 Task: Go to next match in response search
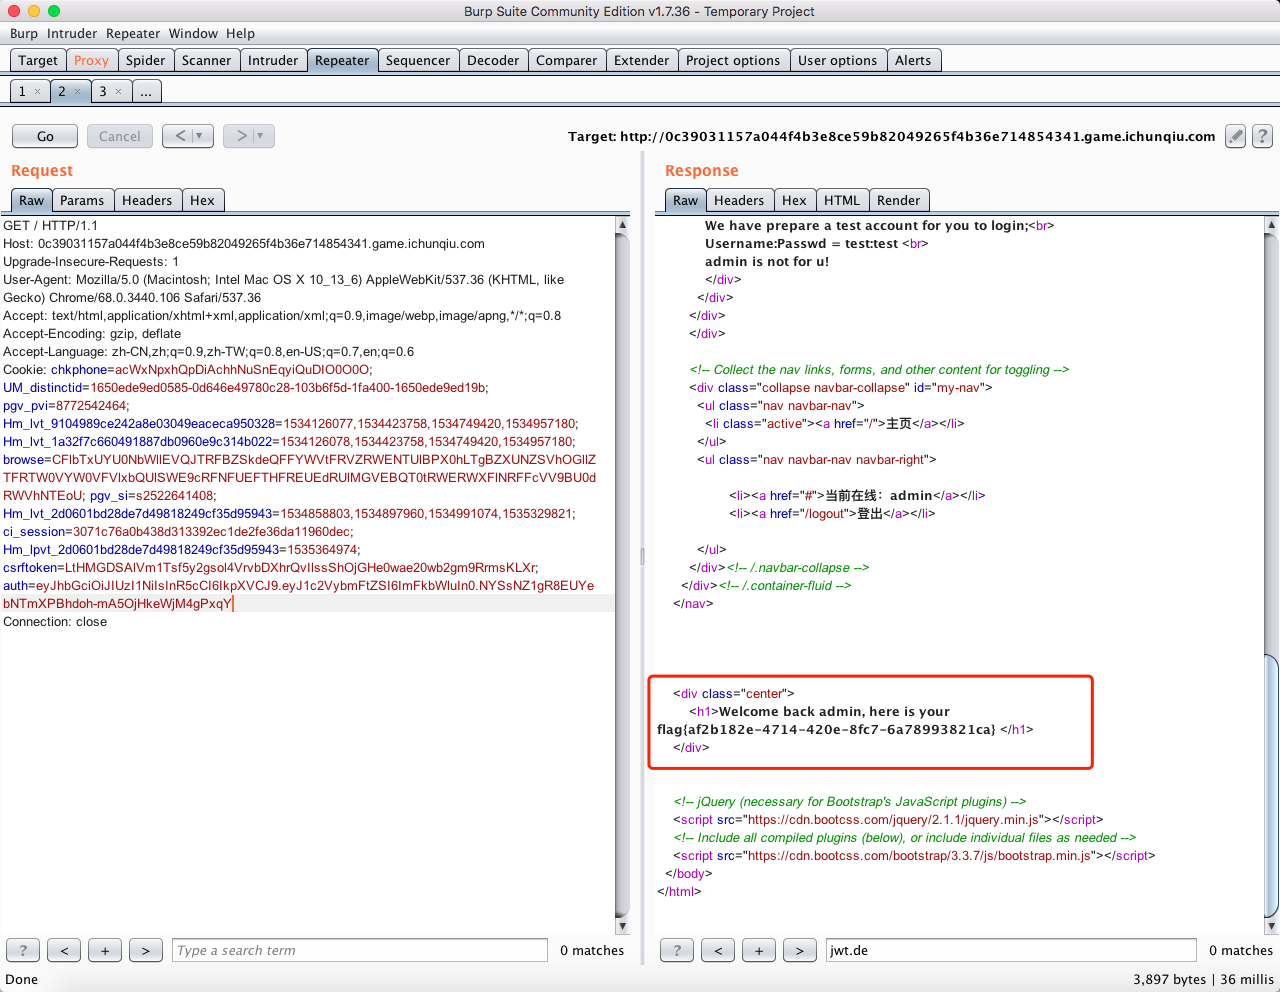point(800,950)
